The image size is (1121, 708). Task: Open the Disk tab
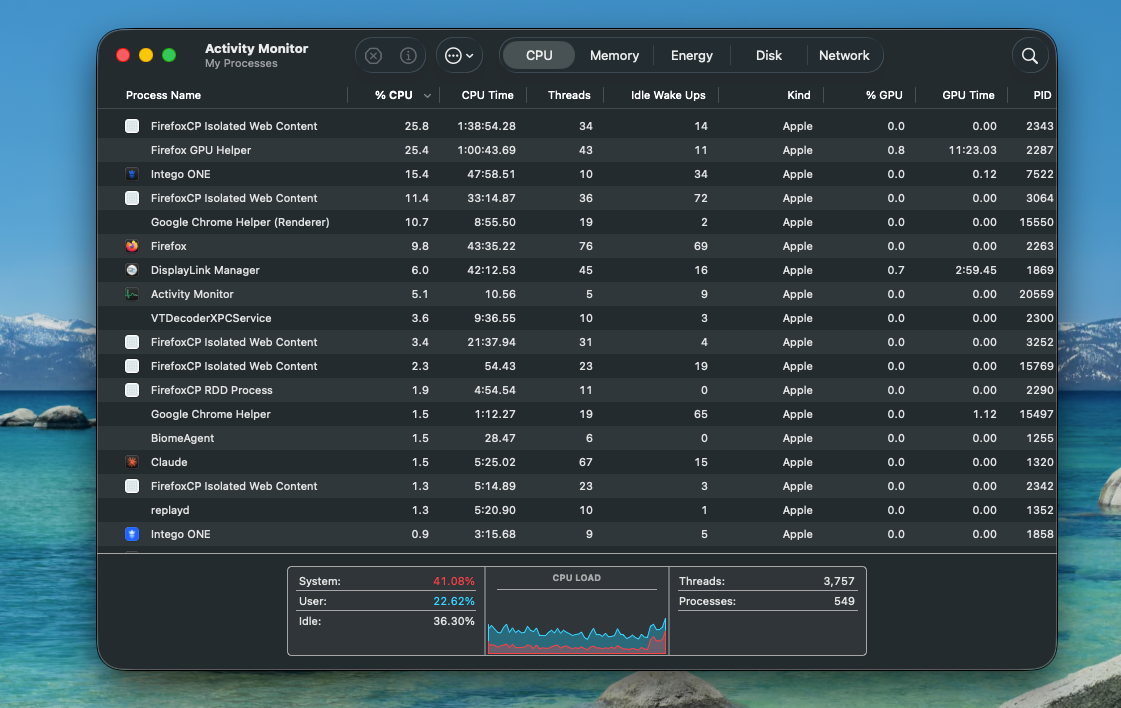click(x=769, y=56)
